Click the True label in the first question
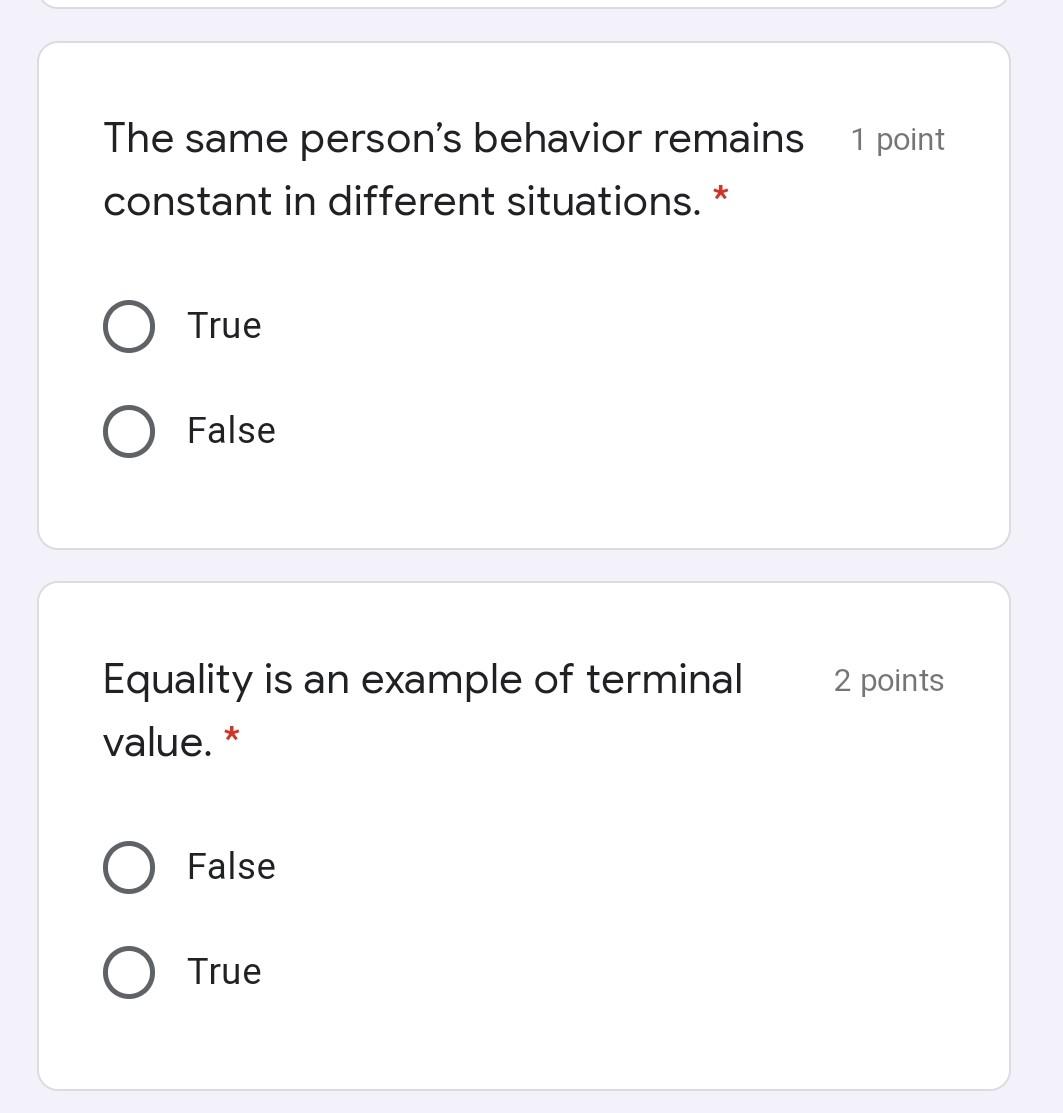 pyautogui.click(x=223, y=325)
